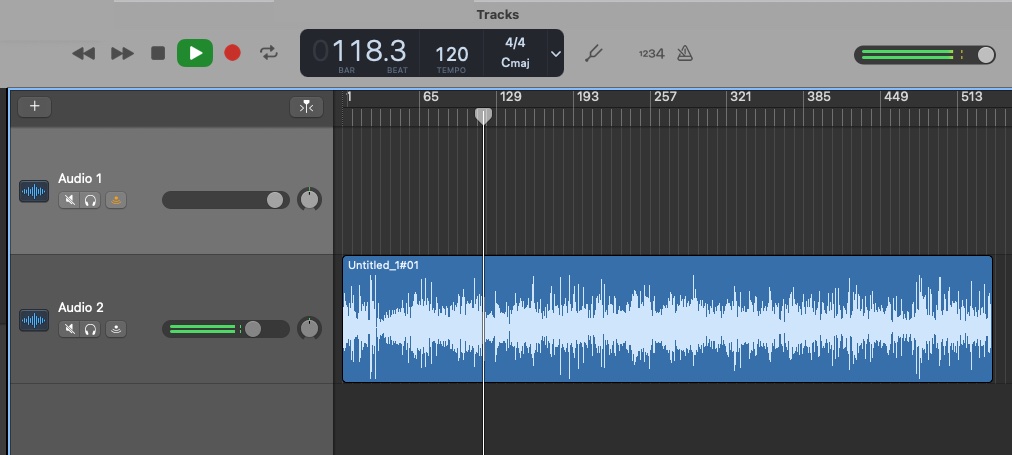Select the Untitled_1#01 audio region
Image resolution: width=1012 pixels, height=455 pixels.
tap(667, 319)
